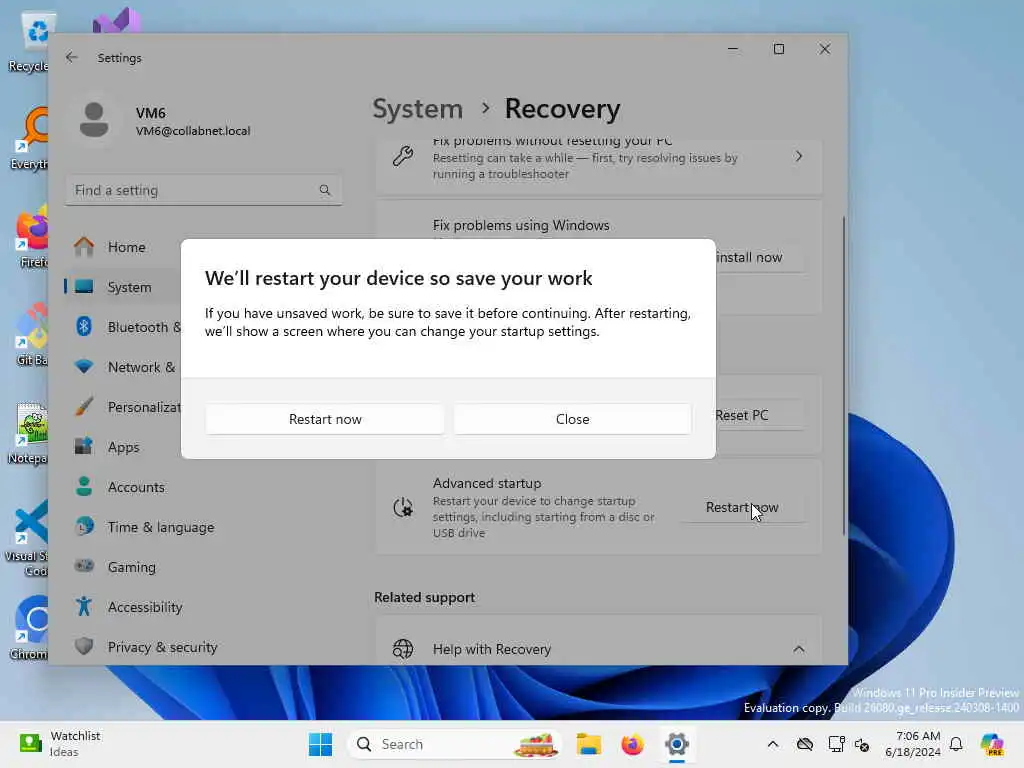Click the Accessibility figure icon
The height and width of the screenshot is (768, 1024).
[84, 607]
